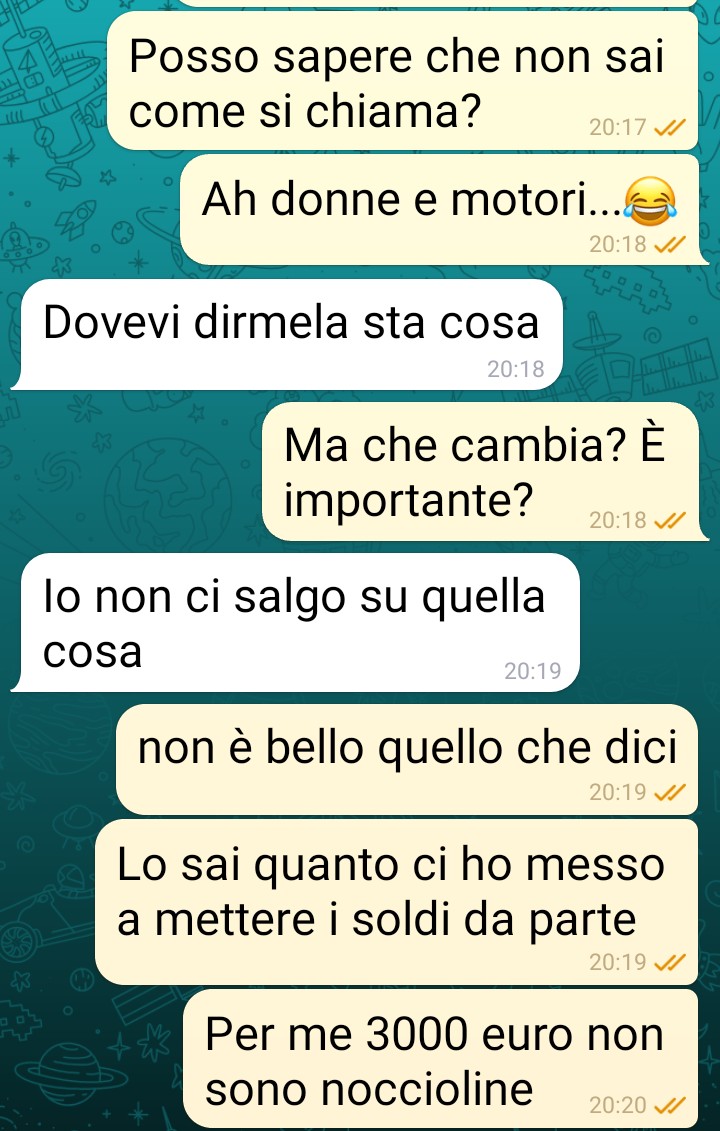Viewport: 720px width, 1131px height.
Task: Tap the 20:17 timestamp on first message
Action: point(618,128)
